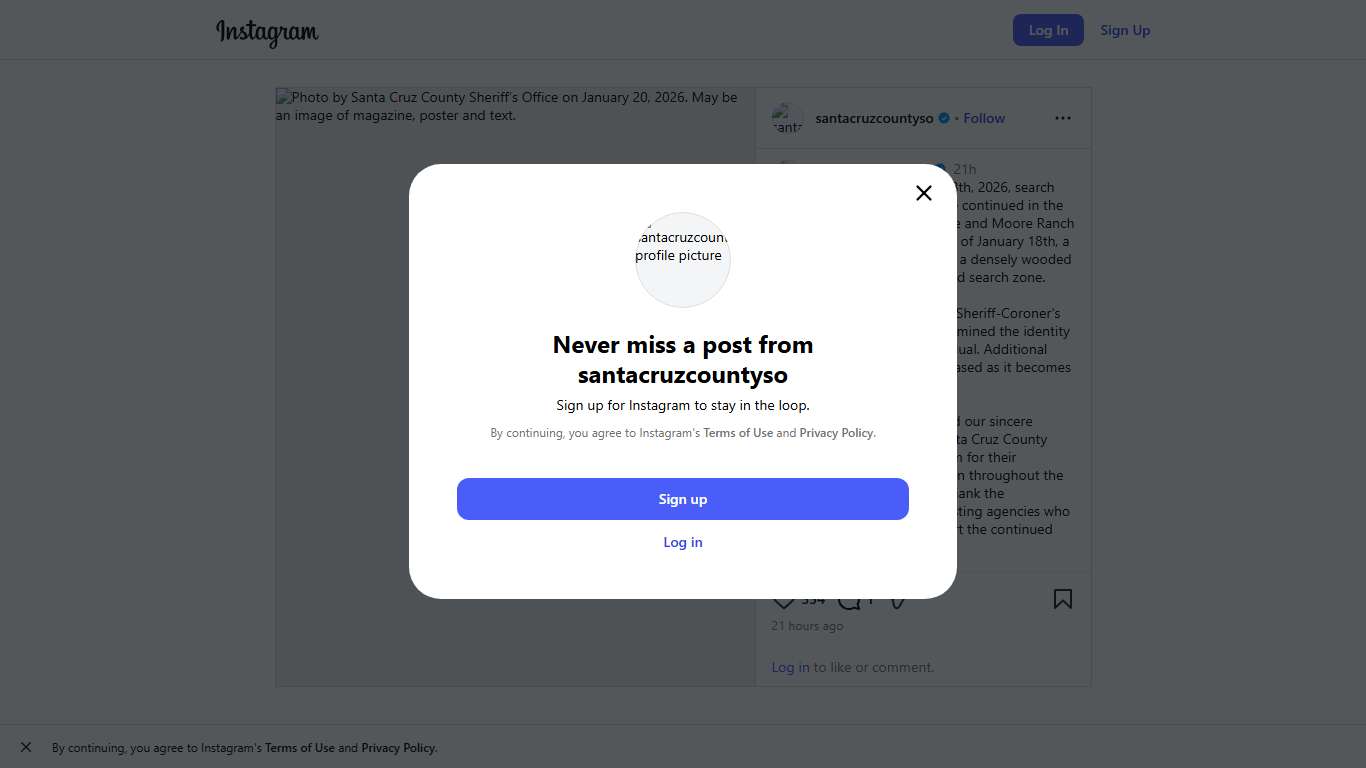Click the small santacruzcountyso avatar in post header
Screen dimensions: 1366x768
pos(788,118)
